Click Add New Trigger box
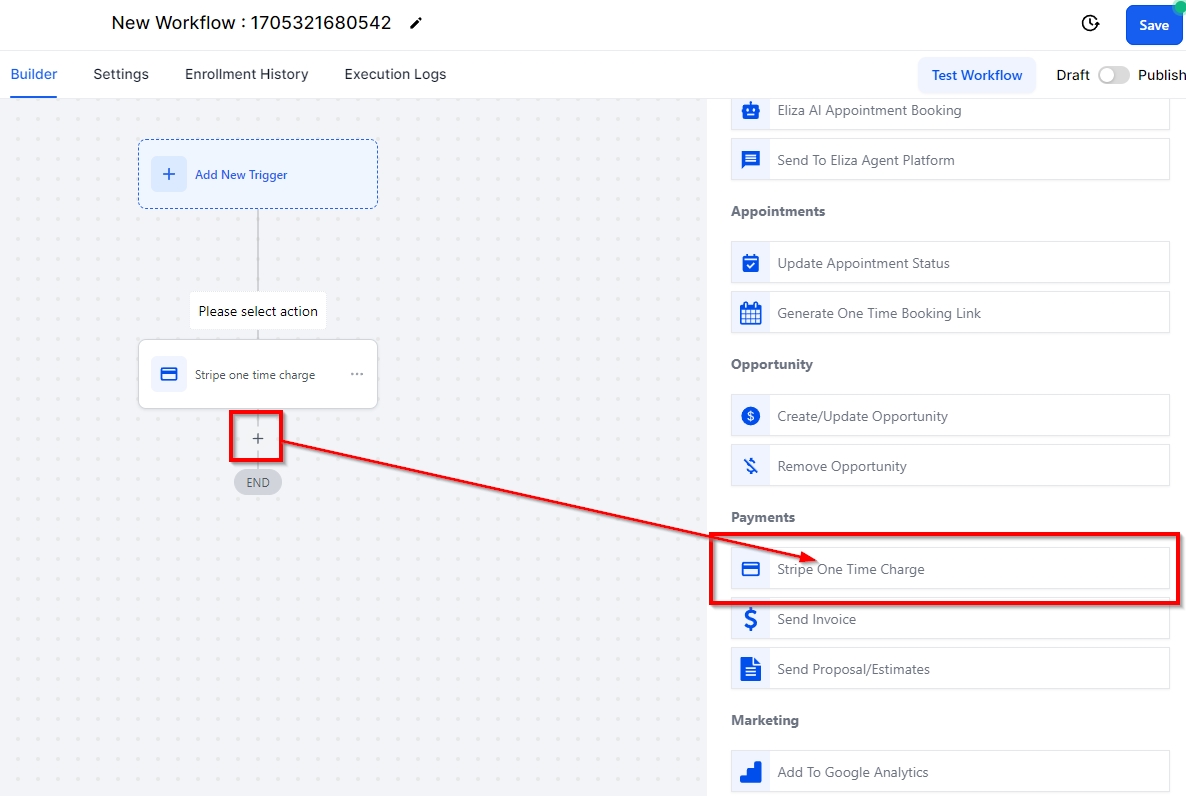This screenshot has width=1186, height=796. tap(258, 174)
